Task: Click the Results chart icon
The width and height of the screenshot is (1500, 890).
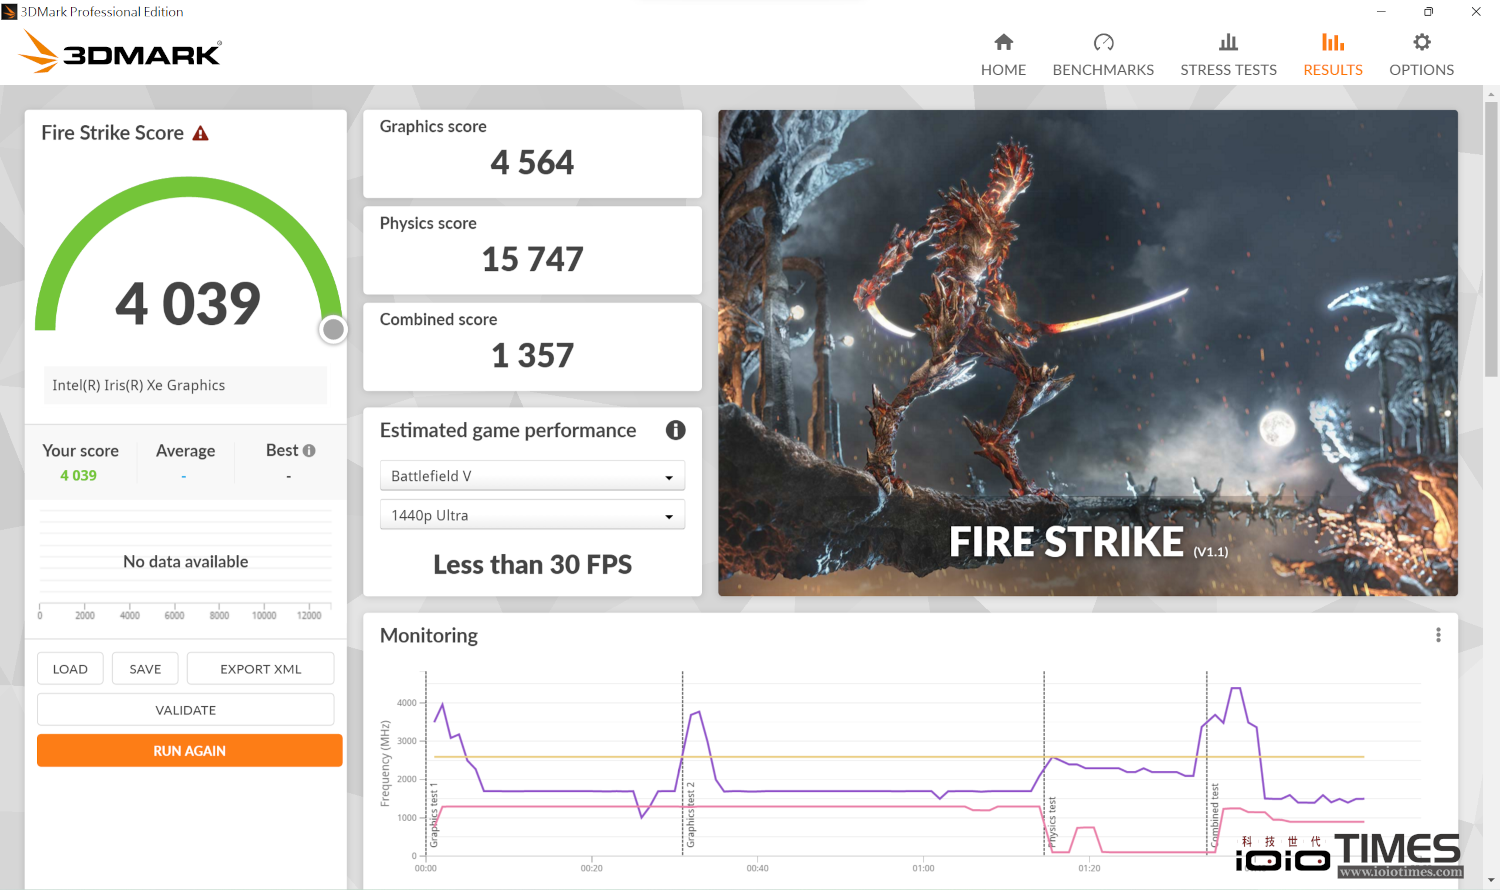Action: coord(1333,42)
